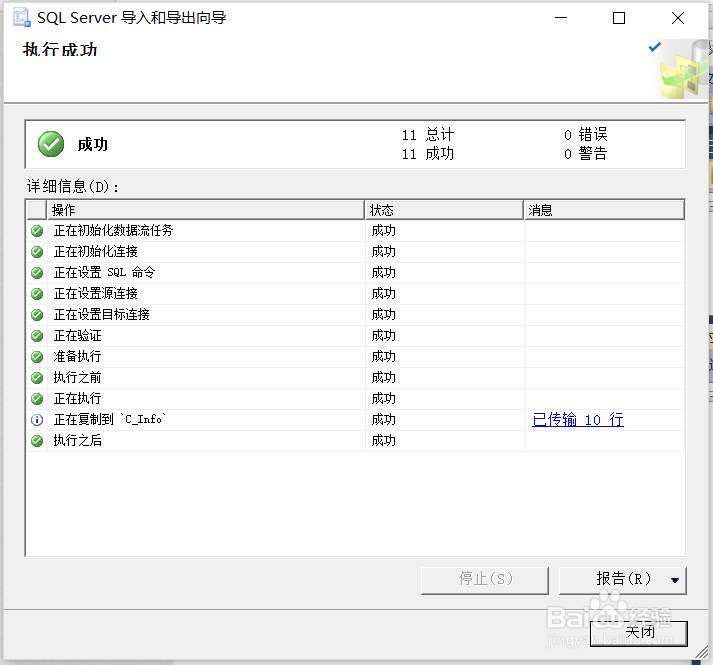Select the 正在验证 row text
713x665 pixels.
click(77, 336)
